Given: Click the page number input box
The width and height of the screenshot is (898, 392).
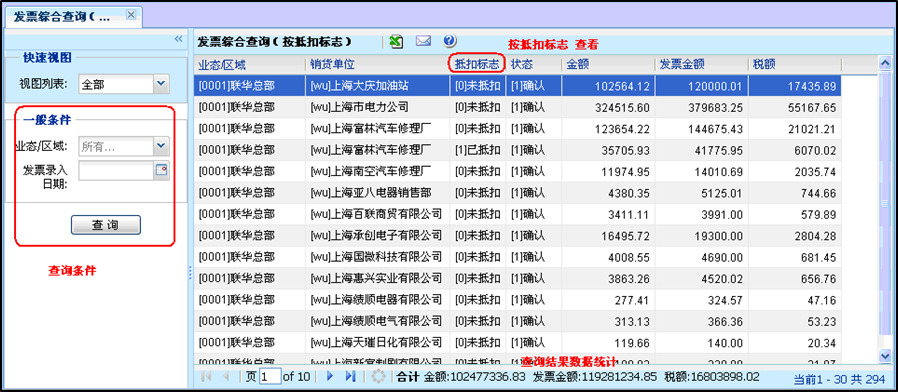Looking at the screenshot, I should point(269,377).
